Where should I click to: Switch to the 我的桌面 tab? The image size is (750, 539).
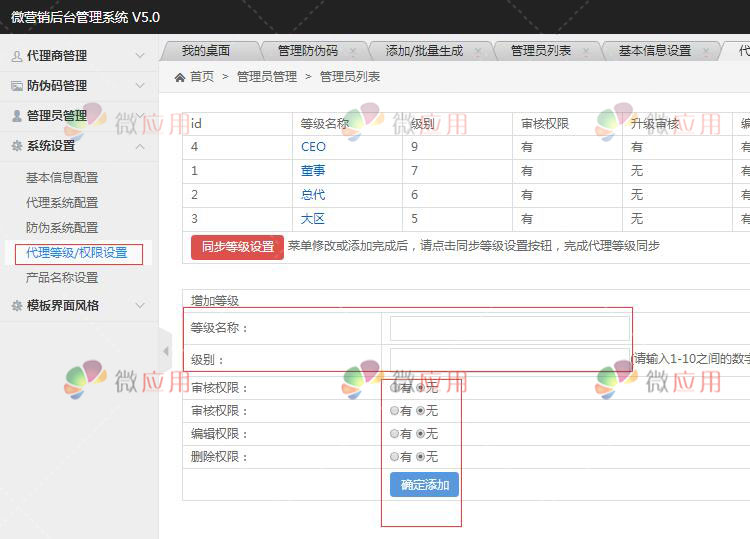[206, 51]
